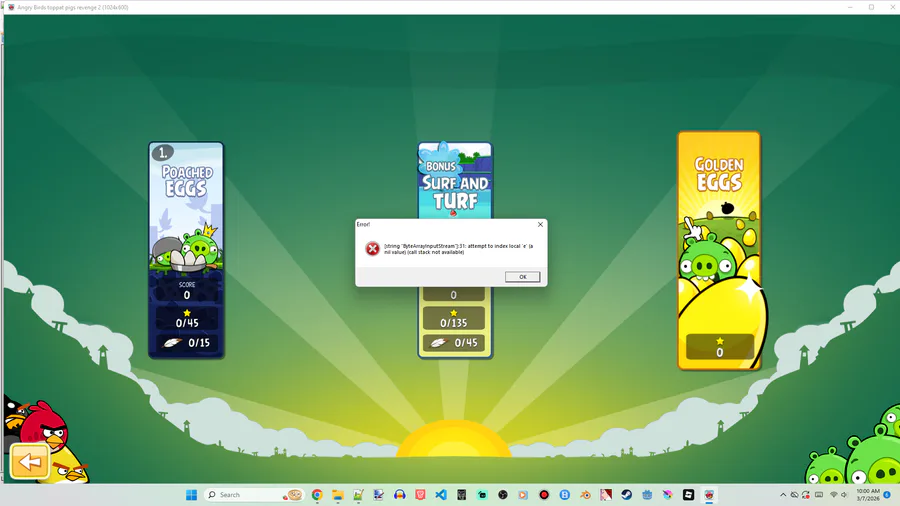
Task: Open Steam from the taskbar
Action: pos(626,495)
